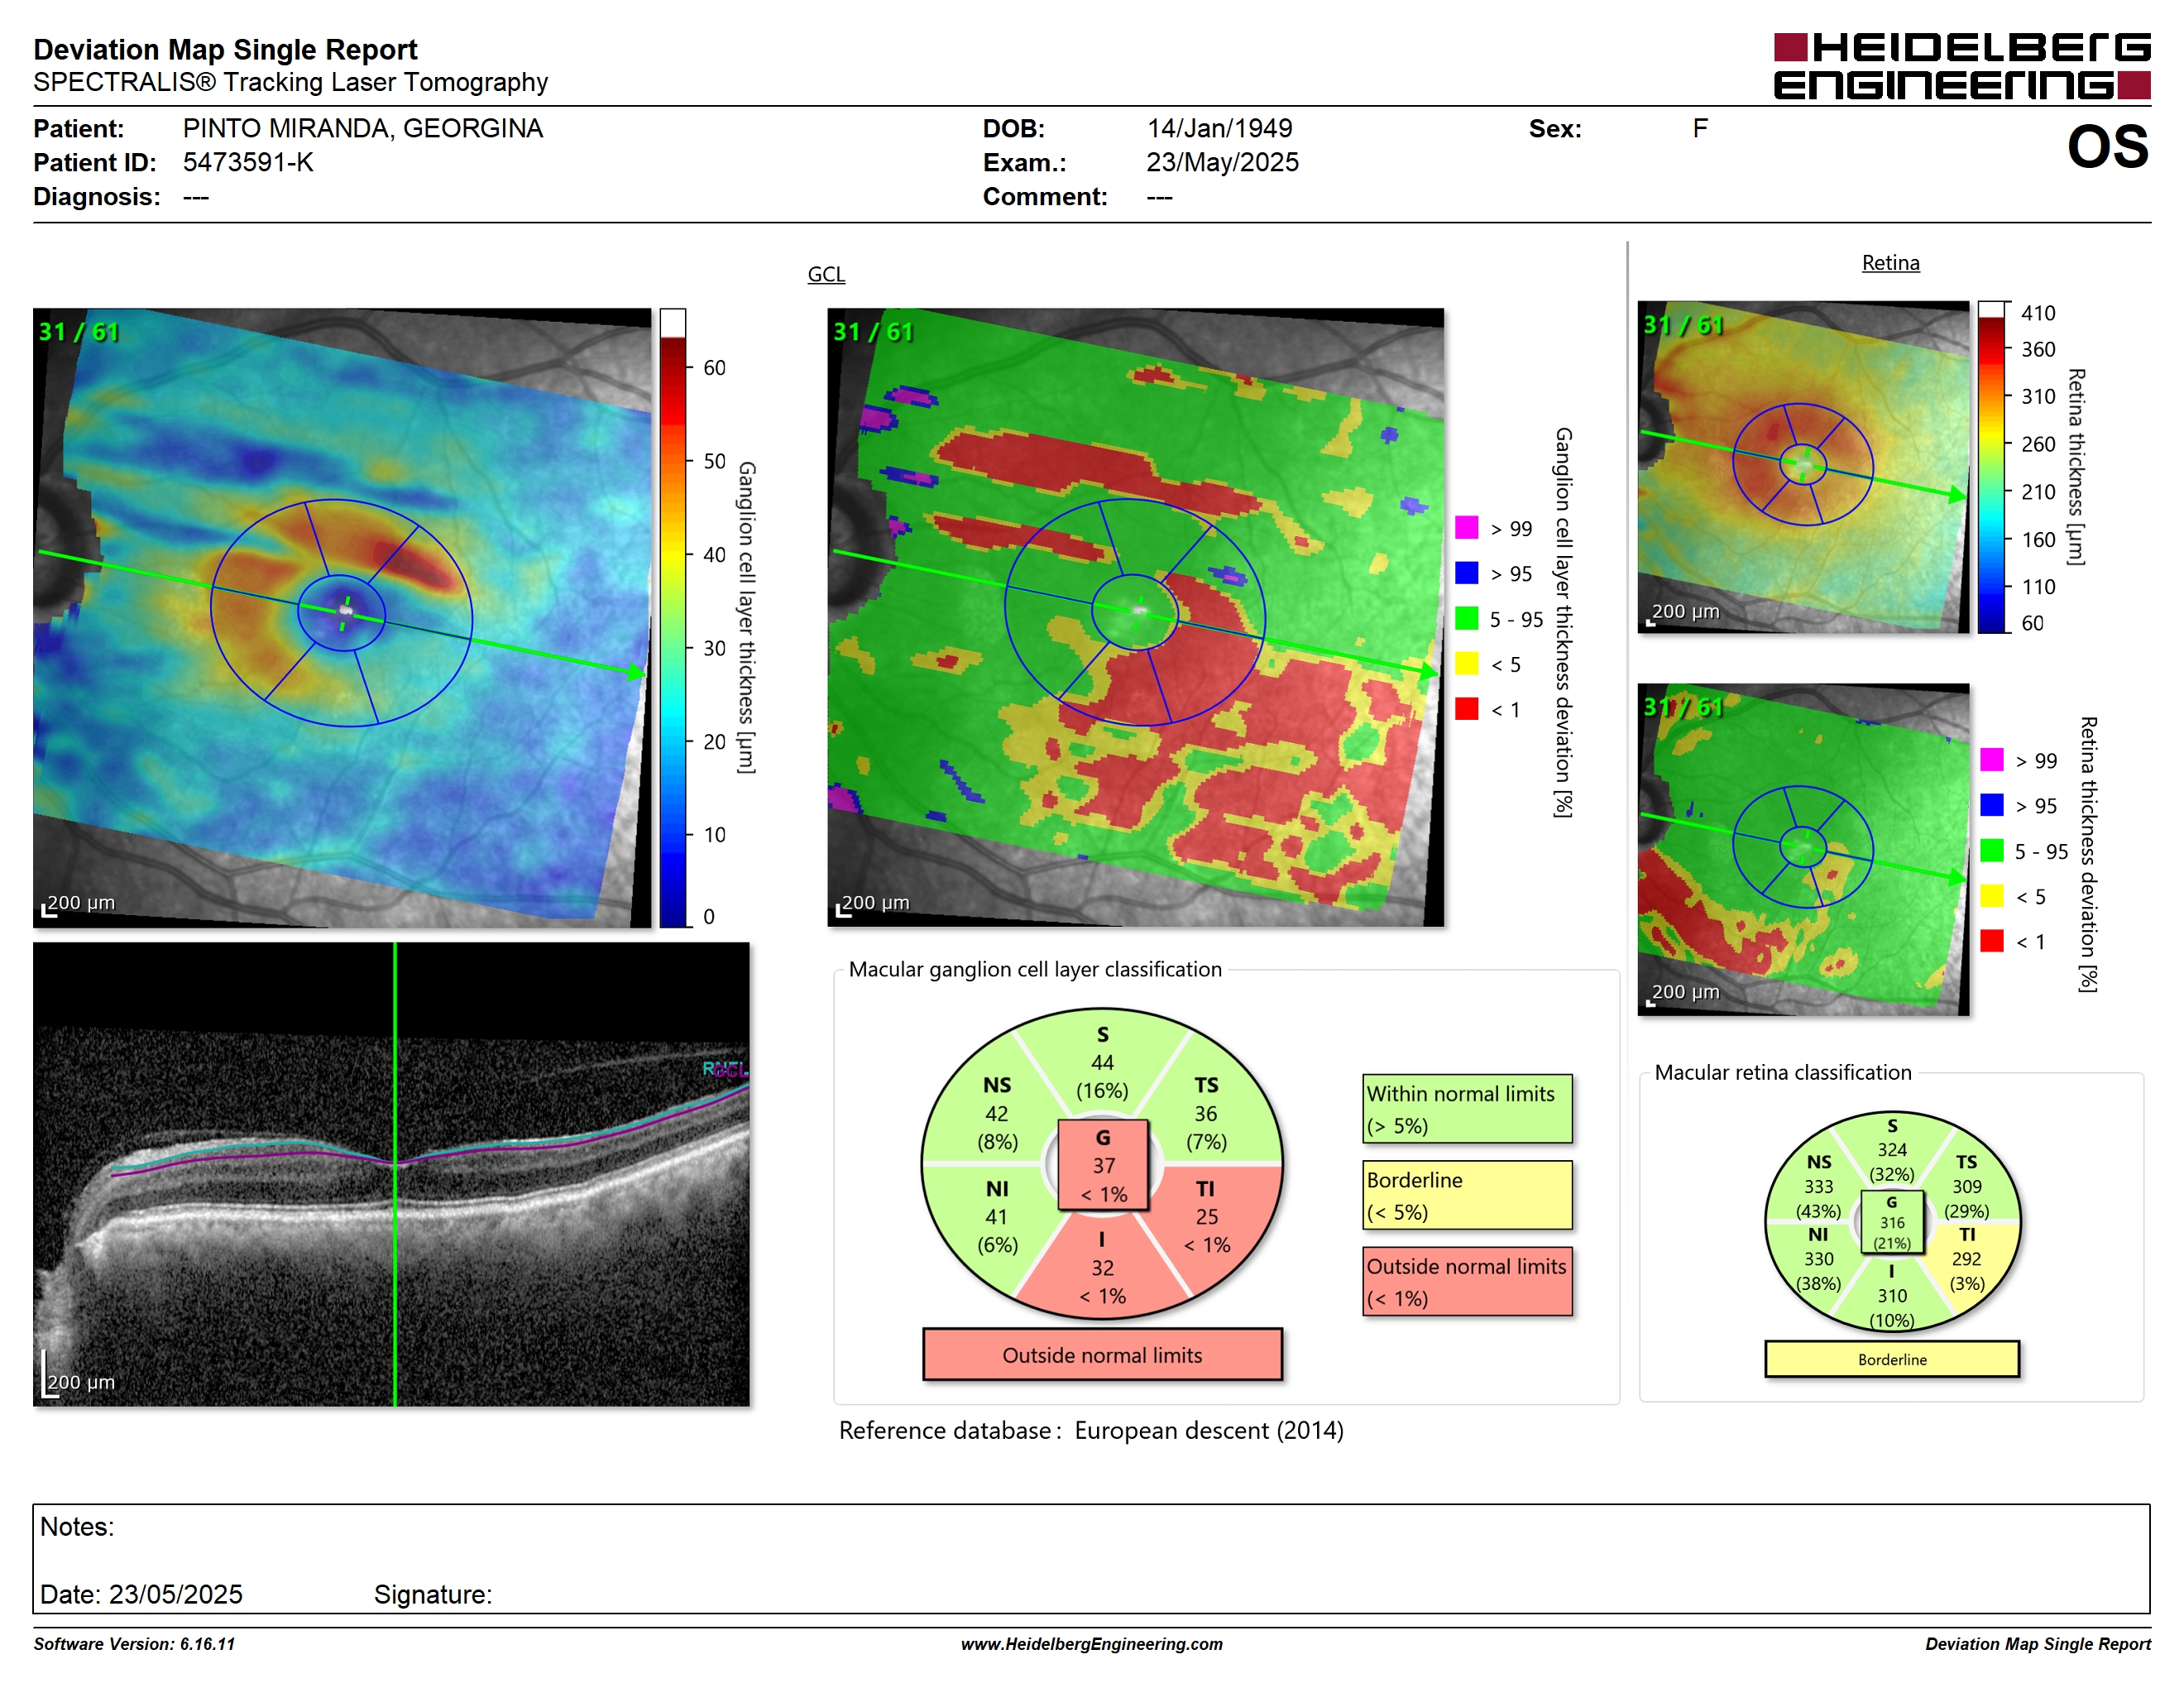Viewport: 2184px width, 1688px height.
Task: Click the Retina sector TI value 292
Action: point(1966,1259)
